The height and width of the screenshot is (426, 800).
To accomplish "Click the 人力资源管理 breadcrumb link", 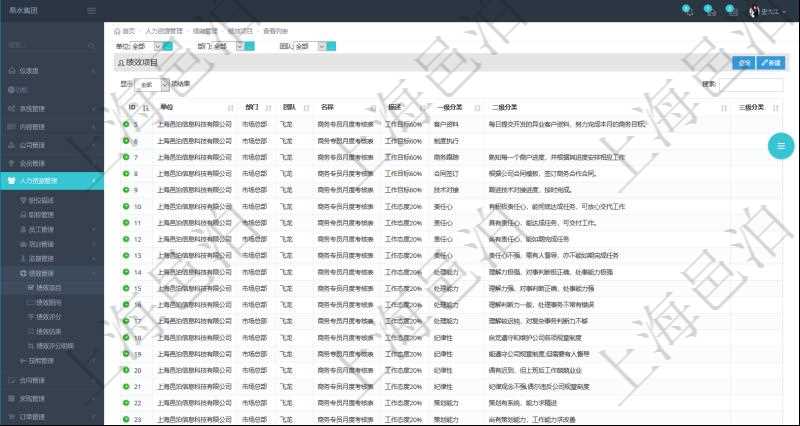I will pyautogui.click(x=163, y=31).
